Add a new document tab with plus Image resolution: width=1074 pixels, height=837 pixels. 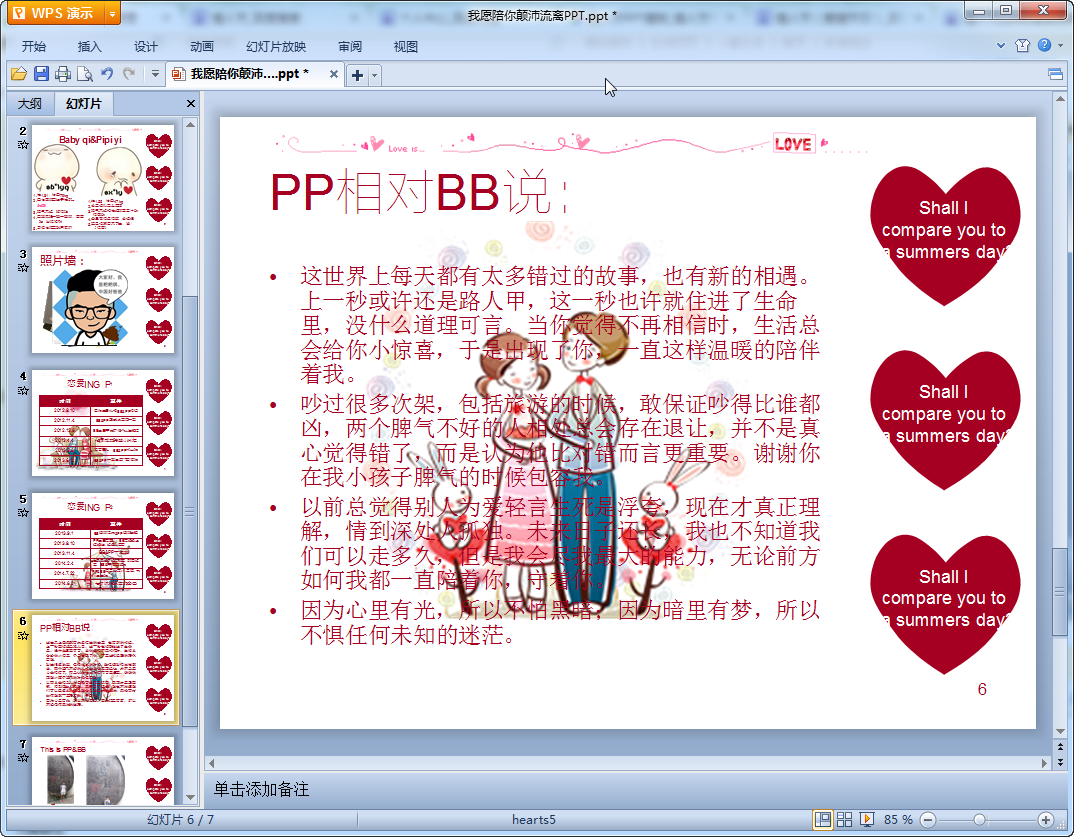[x=357, y=75]
